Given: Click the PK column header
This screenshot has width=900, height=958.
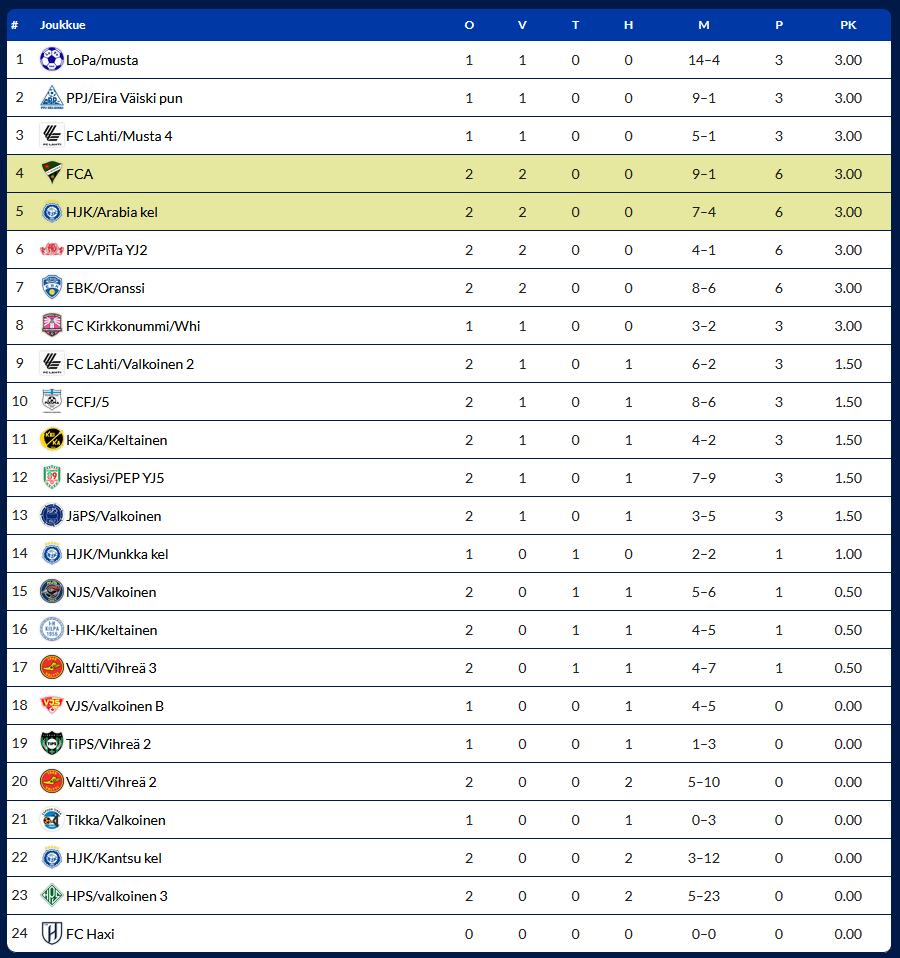Looking at the screenshot, I should pyautogui.click(x=848, y=25).
